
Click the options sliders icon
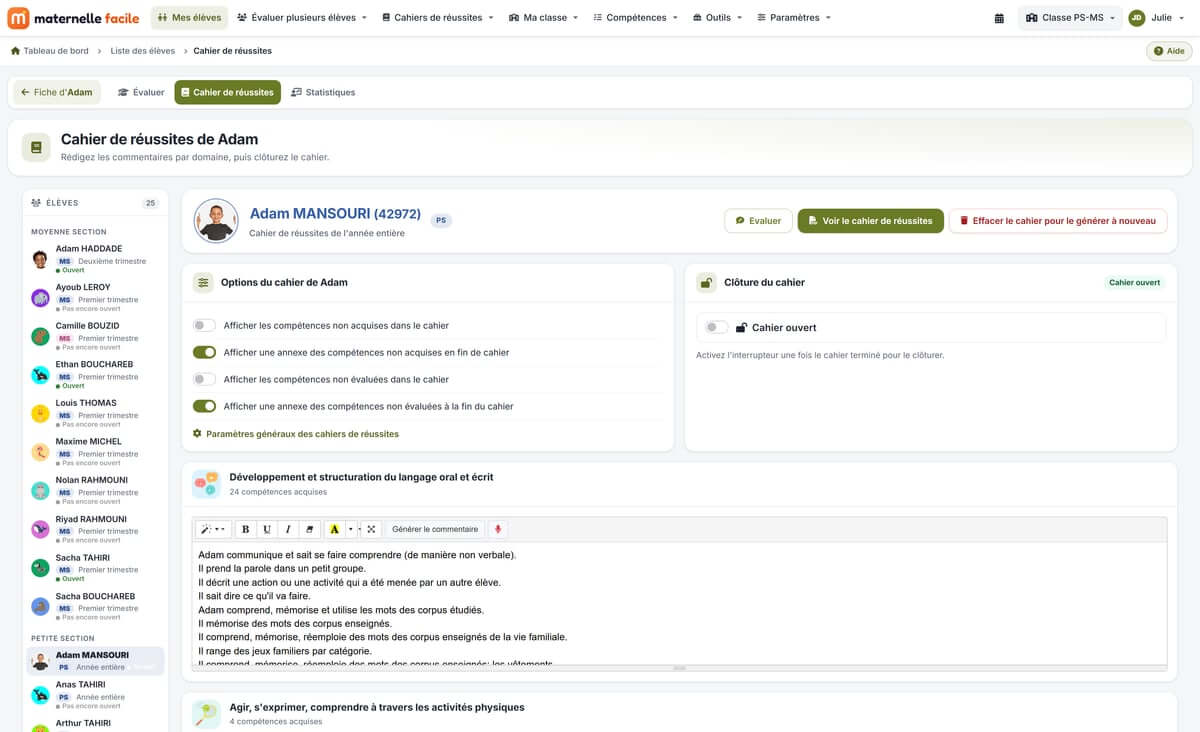point(203,283)
